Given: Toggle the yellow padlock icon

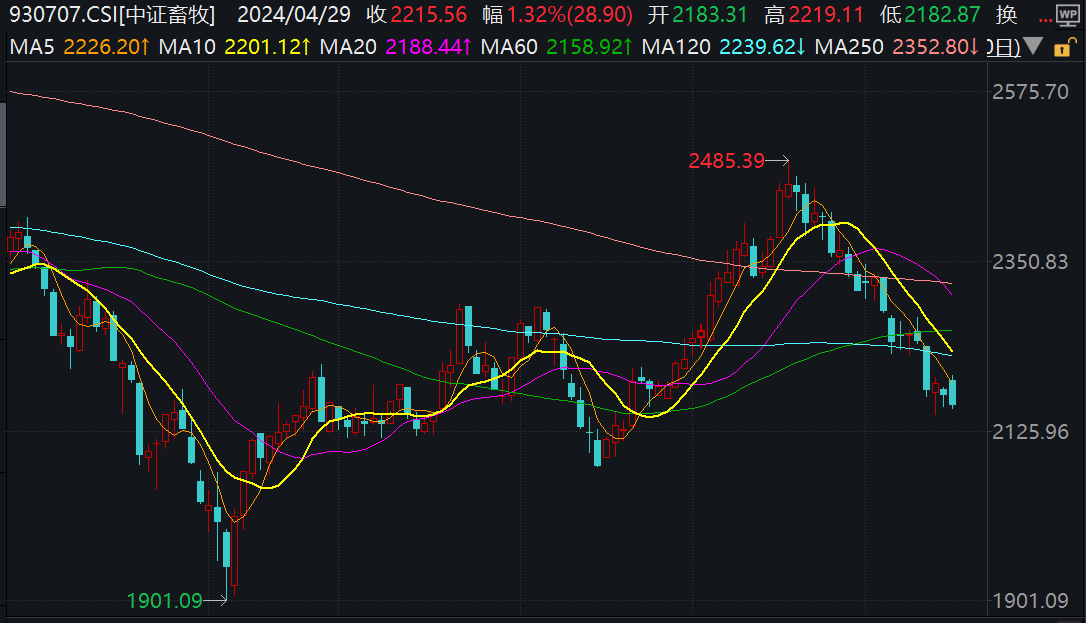Looking at the screenshot, I should [1064, 47].
